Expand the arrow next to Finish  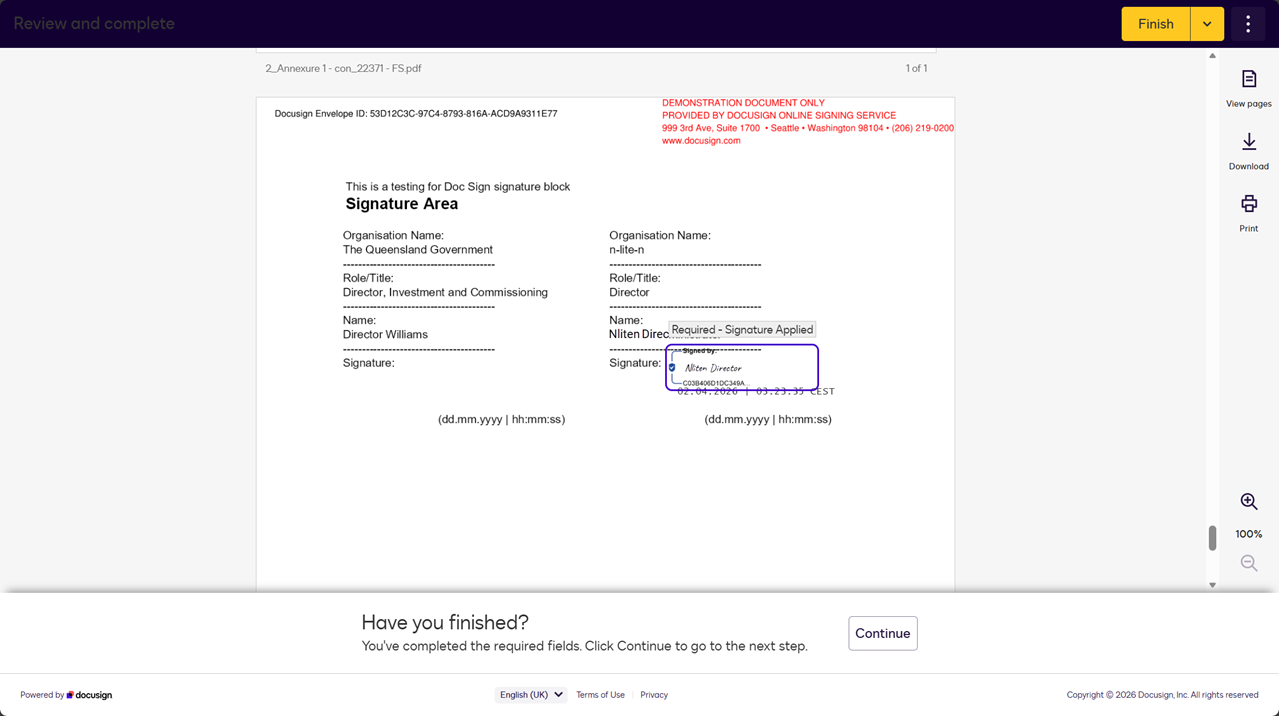click(1207, 24)
